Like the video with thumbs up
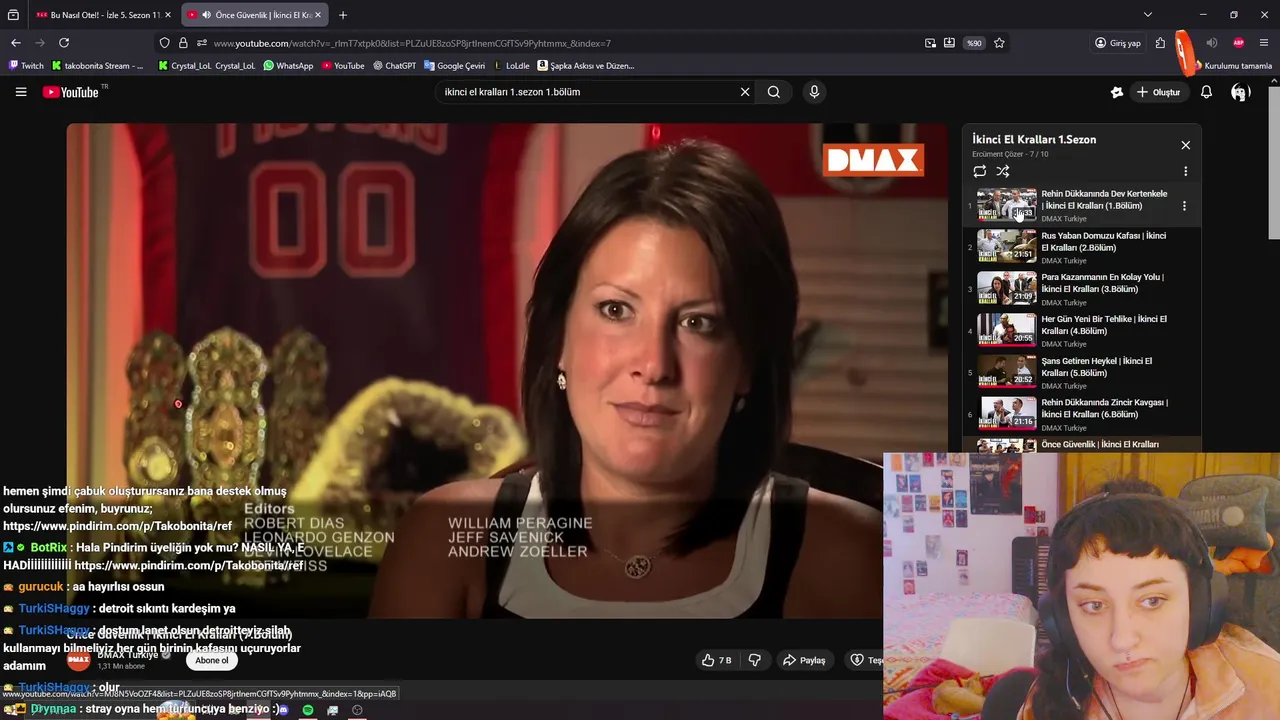Screen dimensions: 1280x720 717,660
